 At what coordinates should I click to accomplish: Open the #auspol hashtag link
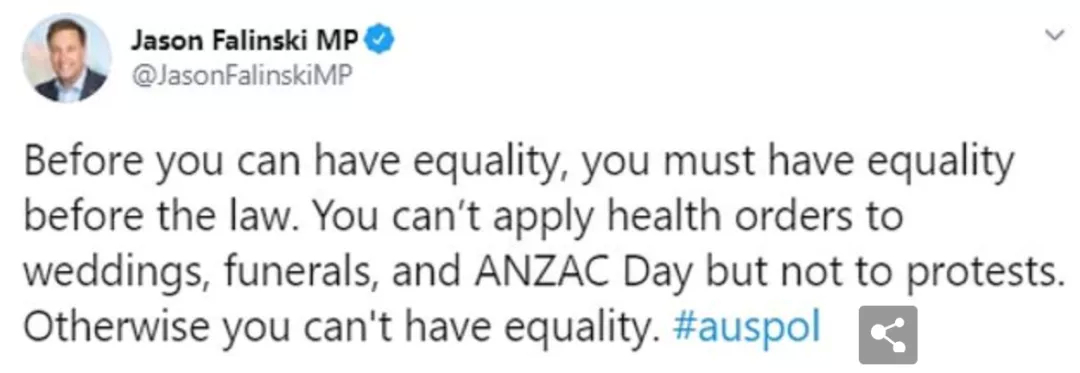click(x=747, y=328)
